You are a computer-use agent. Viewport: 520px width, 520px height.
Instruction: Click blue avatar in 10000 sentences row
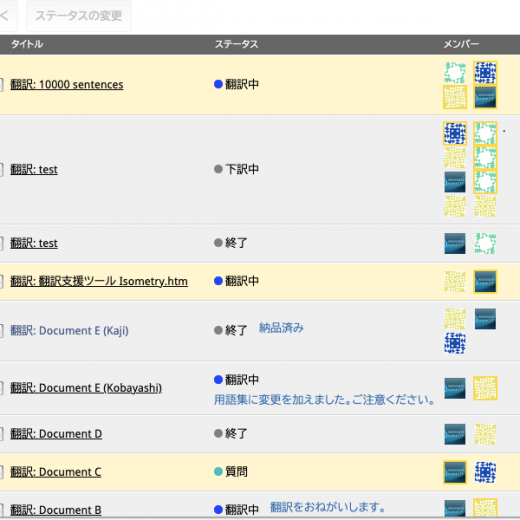485,72
